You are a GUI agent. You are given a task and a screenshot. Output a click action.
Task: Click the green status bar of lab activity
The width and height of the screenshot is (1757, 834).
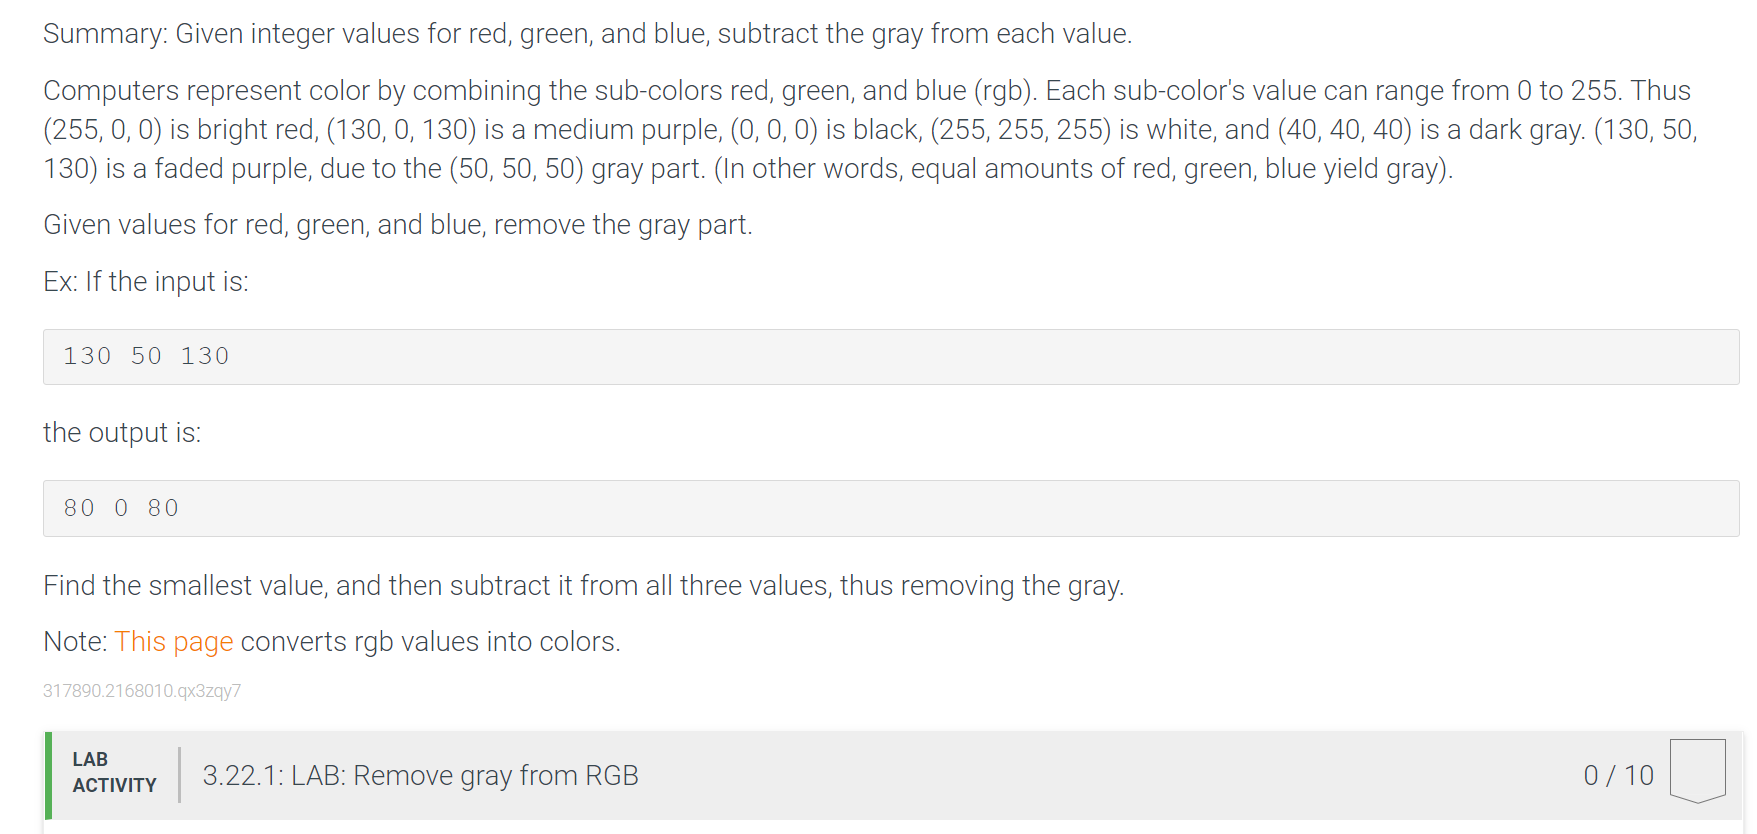[x=48, y=776]
